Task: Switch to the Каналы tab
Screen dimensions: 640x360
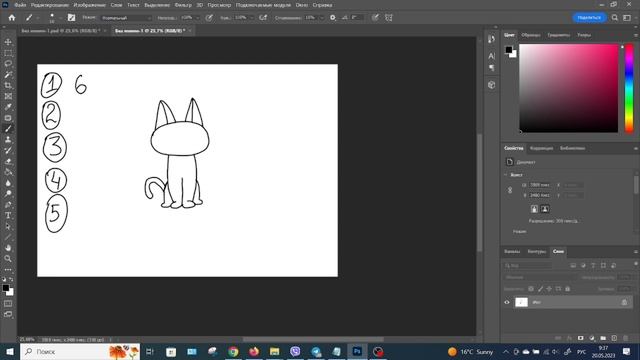Action: click(x=512, y=251)
